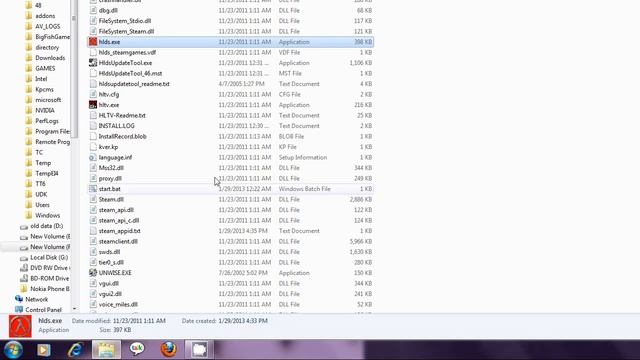Select the Windows folder in the tree

(x=47, y=215)
